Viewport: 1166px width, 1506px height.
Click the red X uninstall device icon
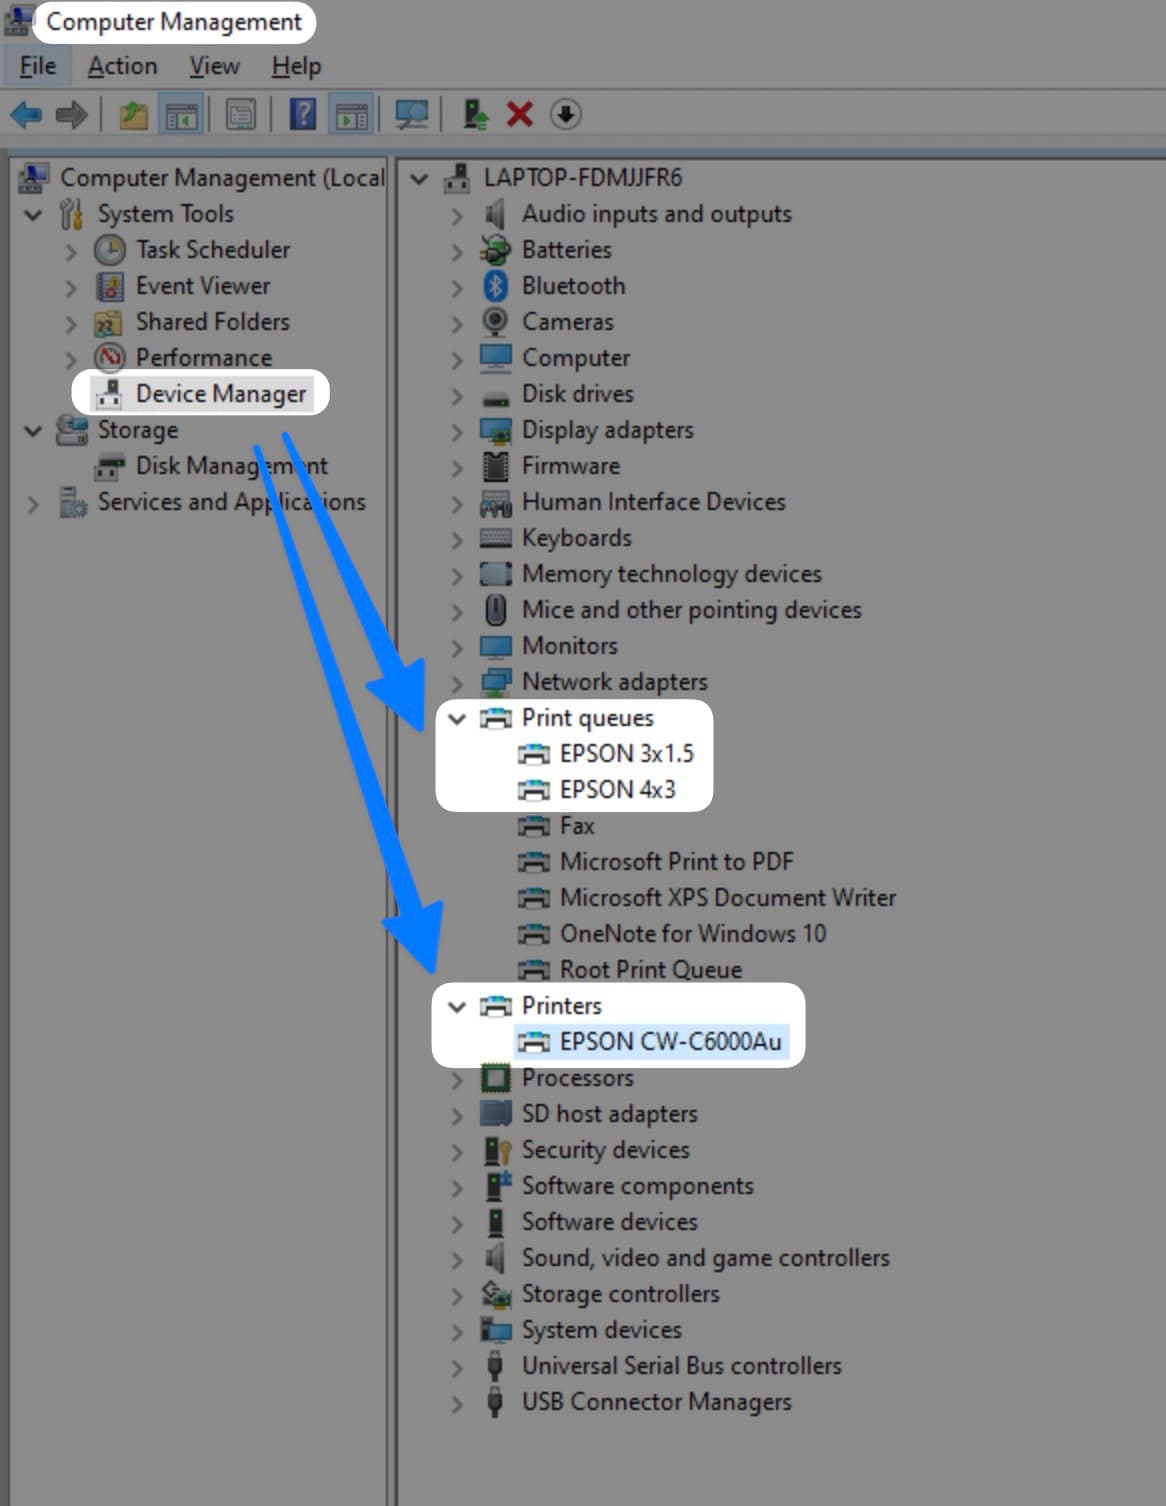pyautogui.click(x=519, y=115)
